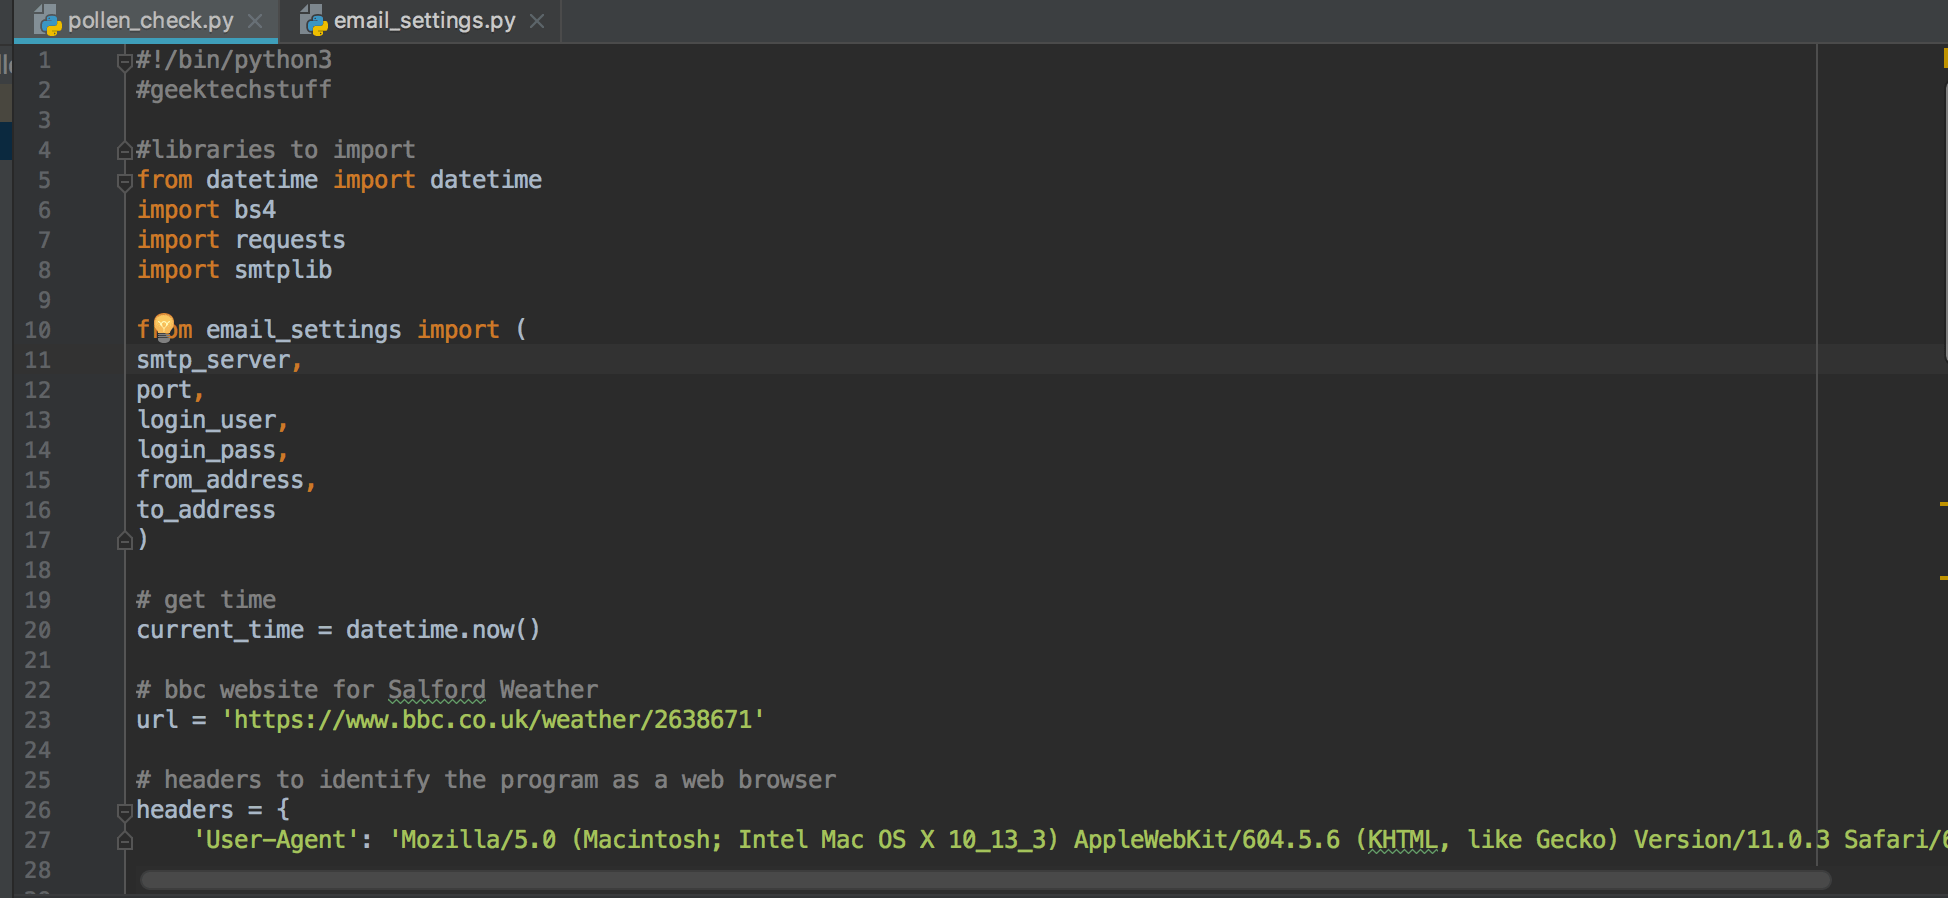Click the horizontal scrollbar at the editor bottom
1948x898 pixels.
tap(985, 880)
